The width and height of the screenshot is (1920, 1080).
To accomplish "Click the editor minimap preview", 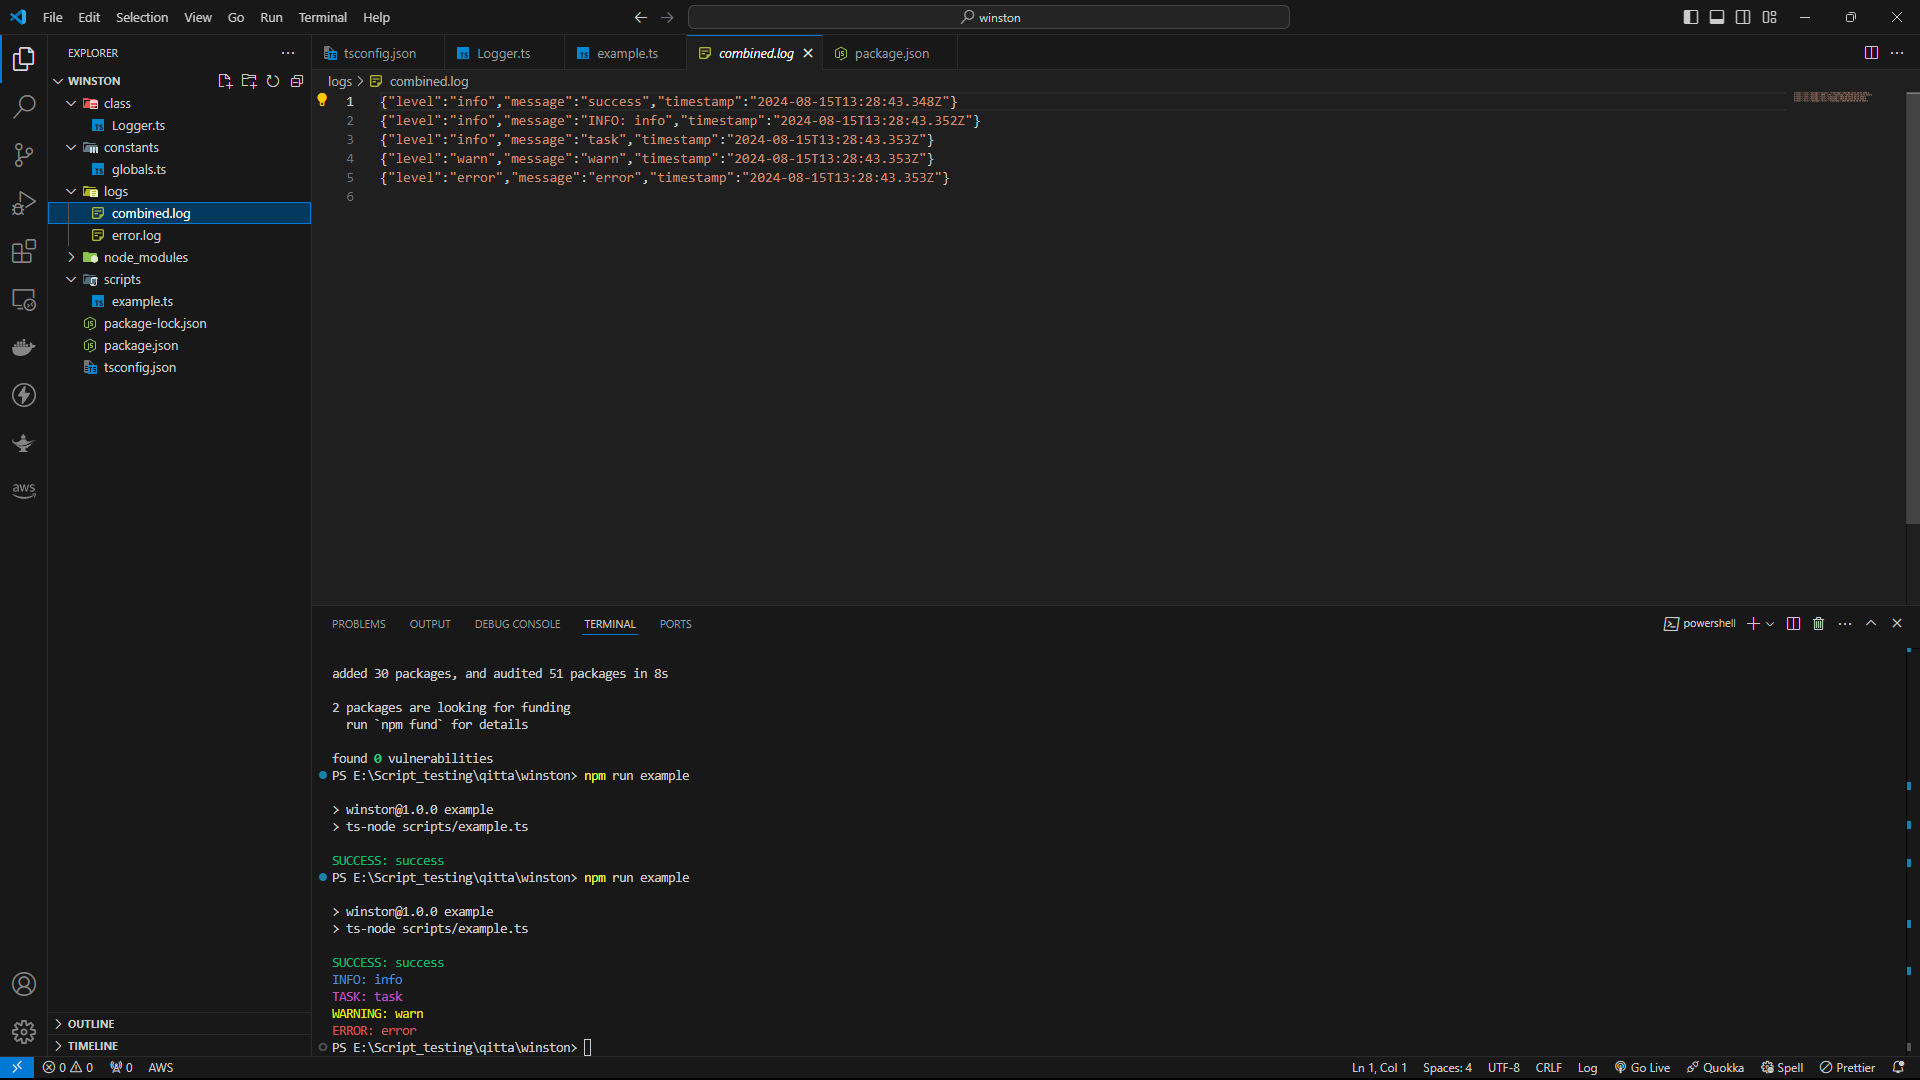I will (x=1831, y=97).
